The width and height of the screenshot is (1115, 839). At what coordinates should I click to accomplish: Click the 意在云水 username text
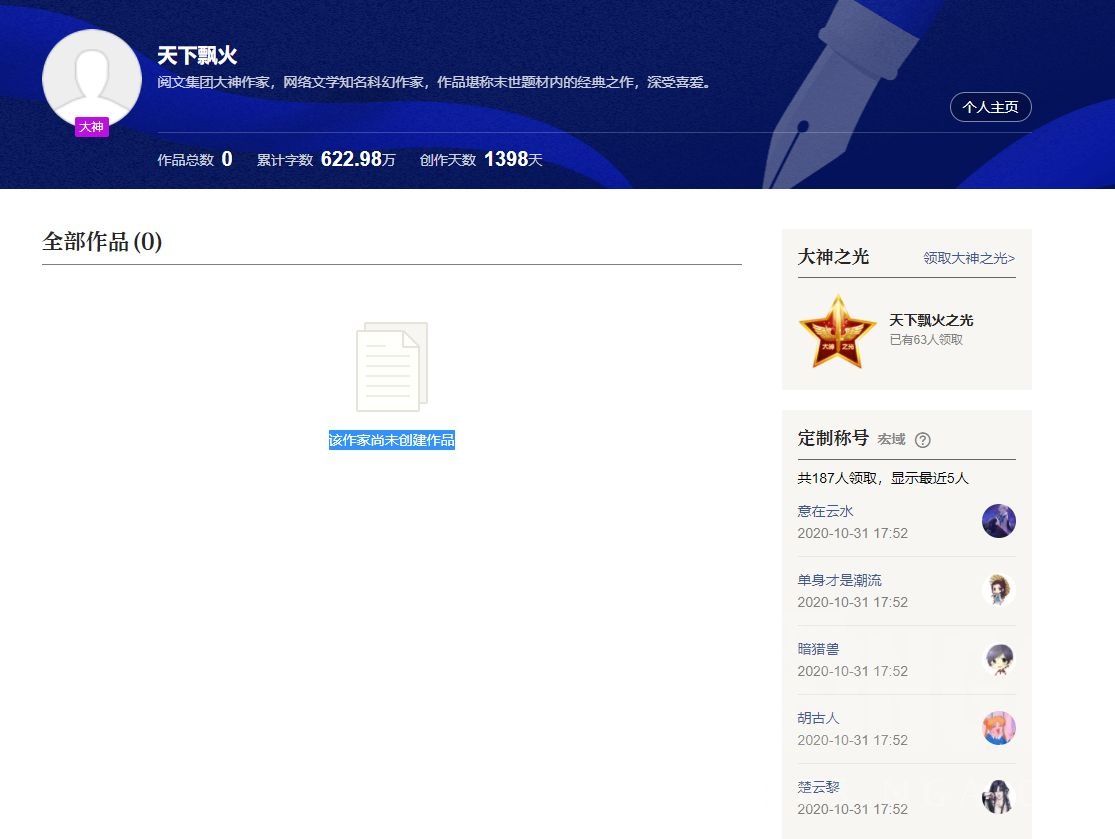click(x=825, y=511)
